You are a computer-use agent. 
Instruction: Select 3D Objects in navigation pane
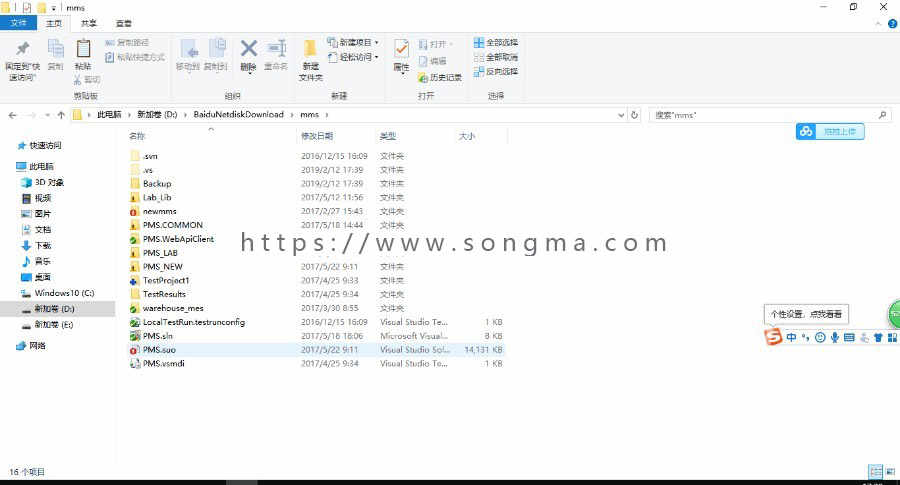pyautogui.click(x=43, y=183)
